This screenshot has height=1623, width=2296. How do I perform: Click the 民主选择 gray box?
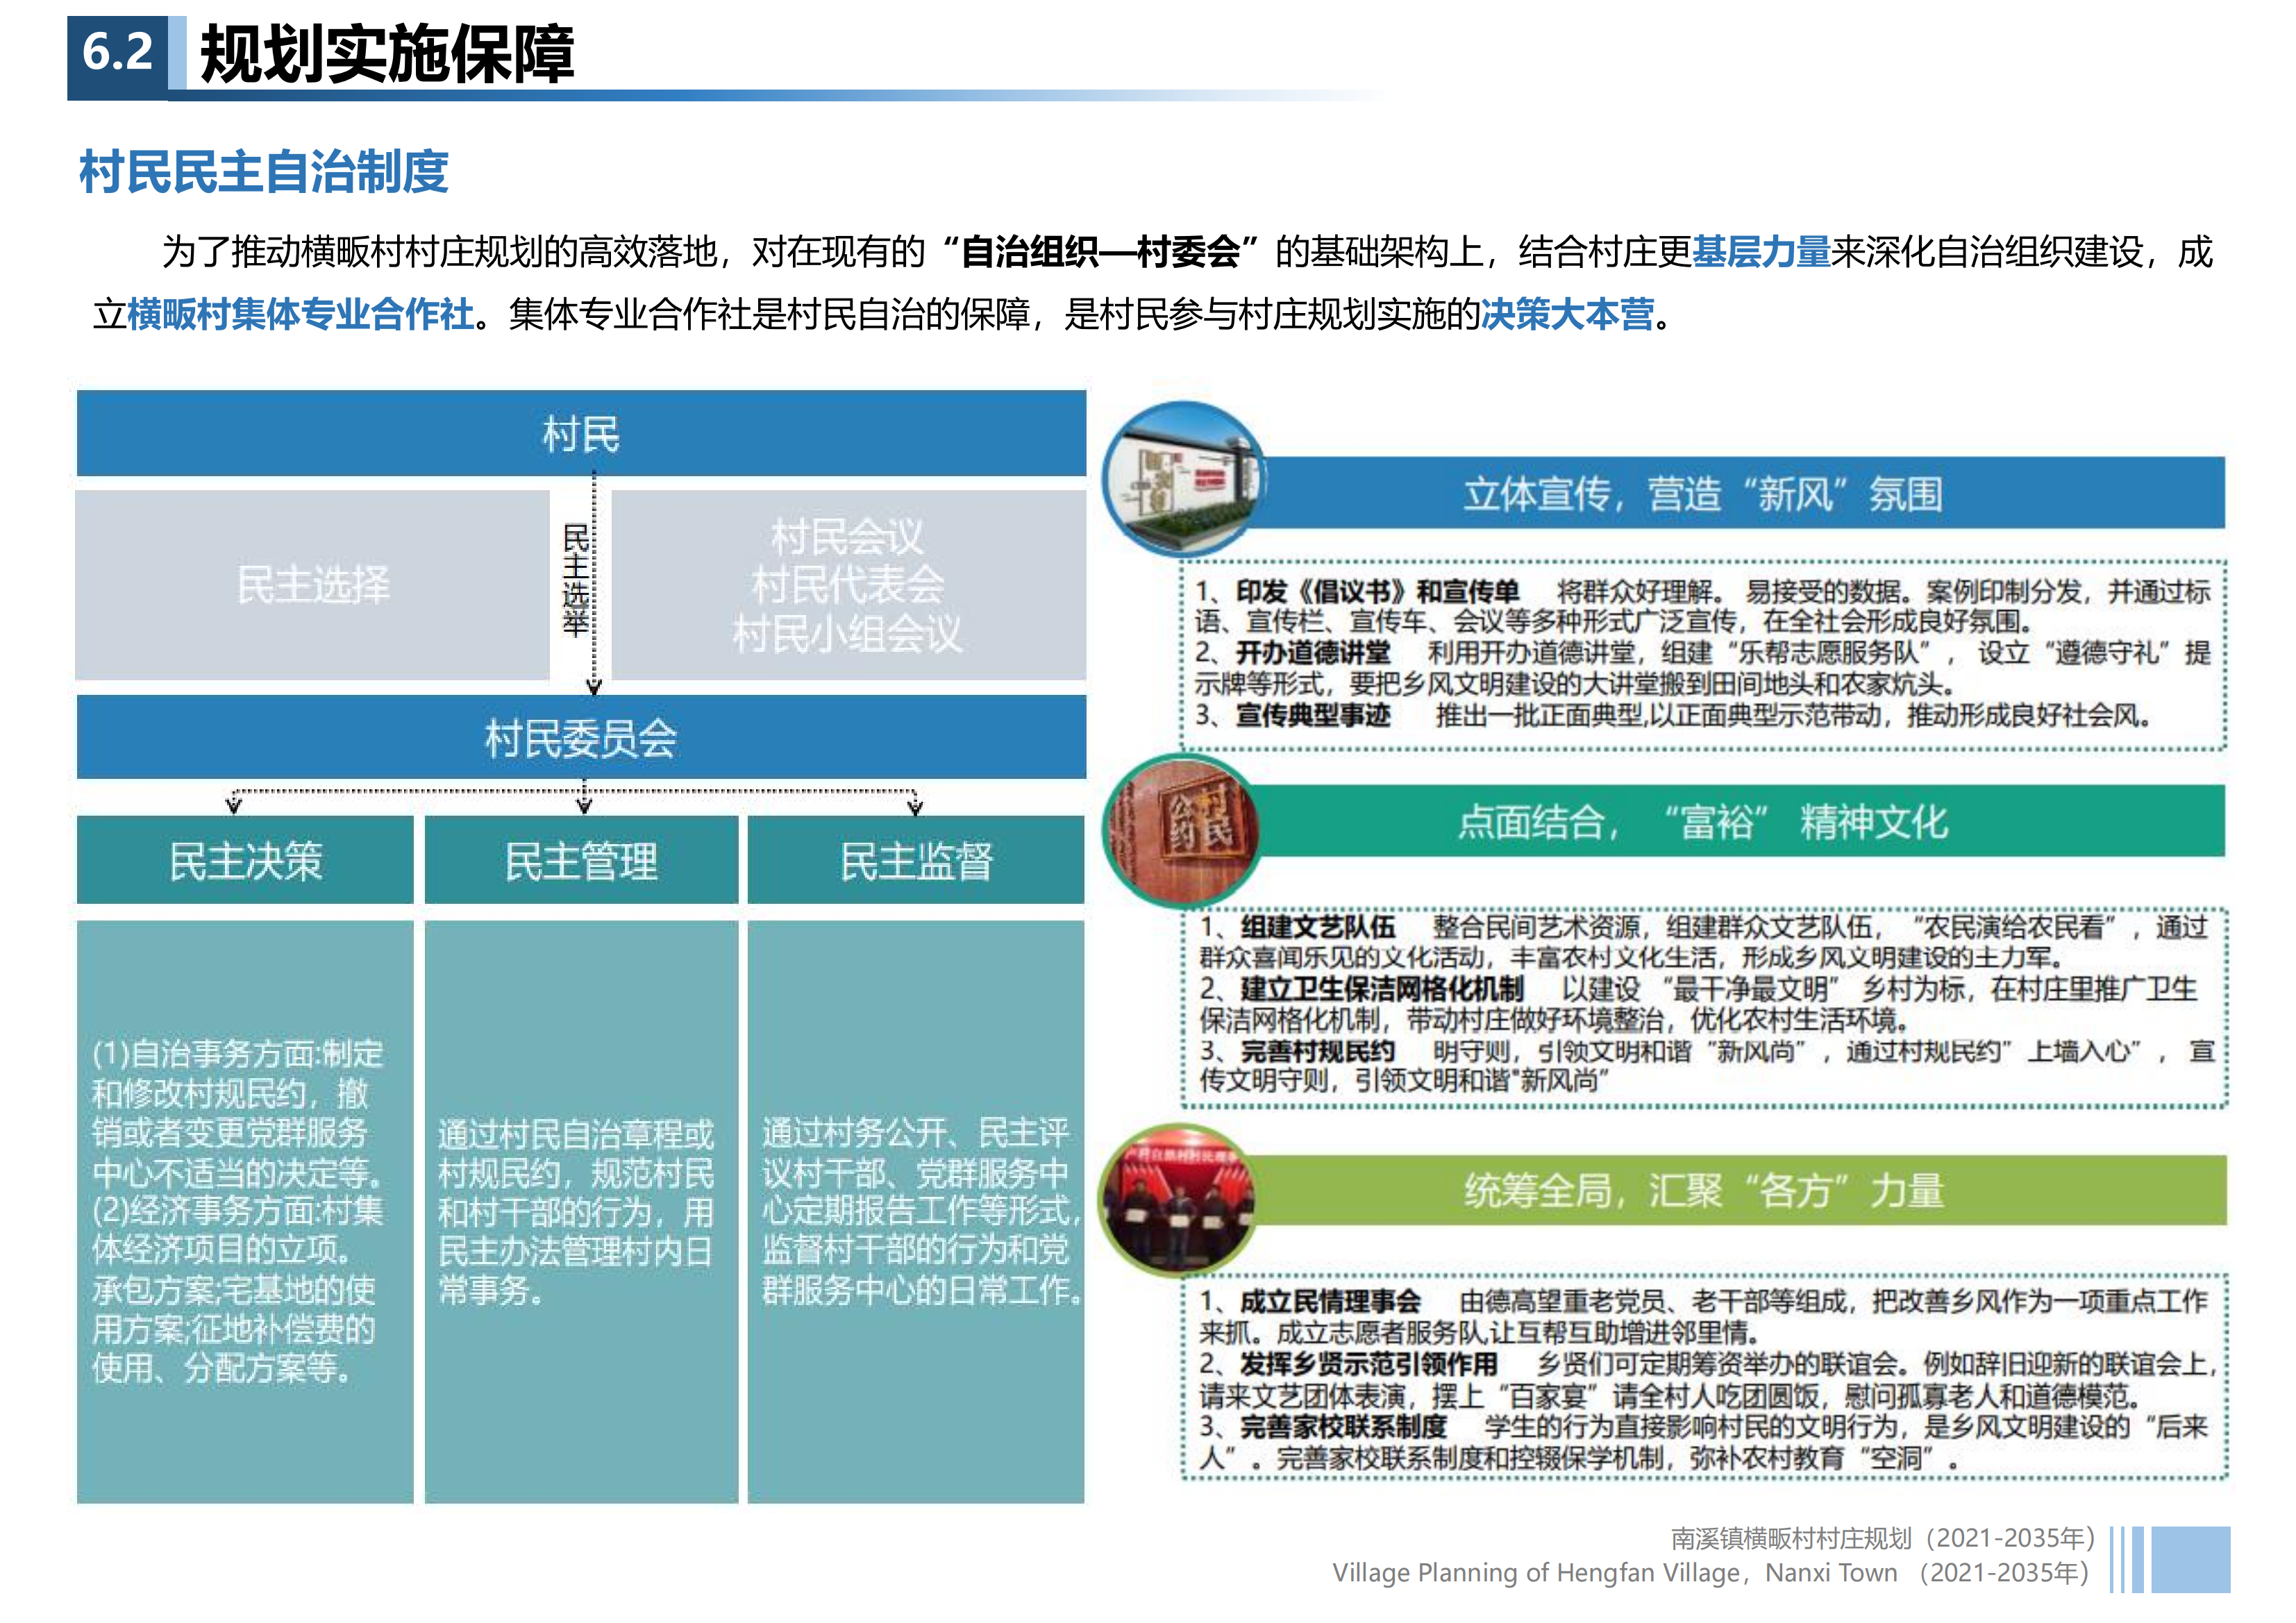[x=313, y=585]
